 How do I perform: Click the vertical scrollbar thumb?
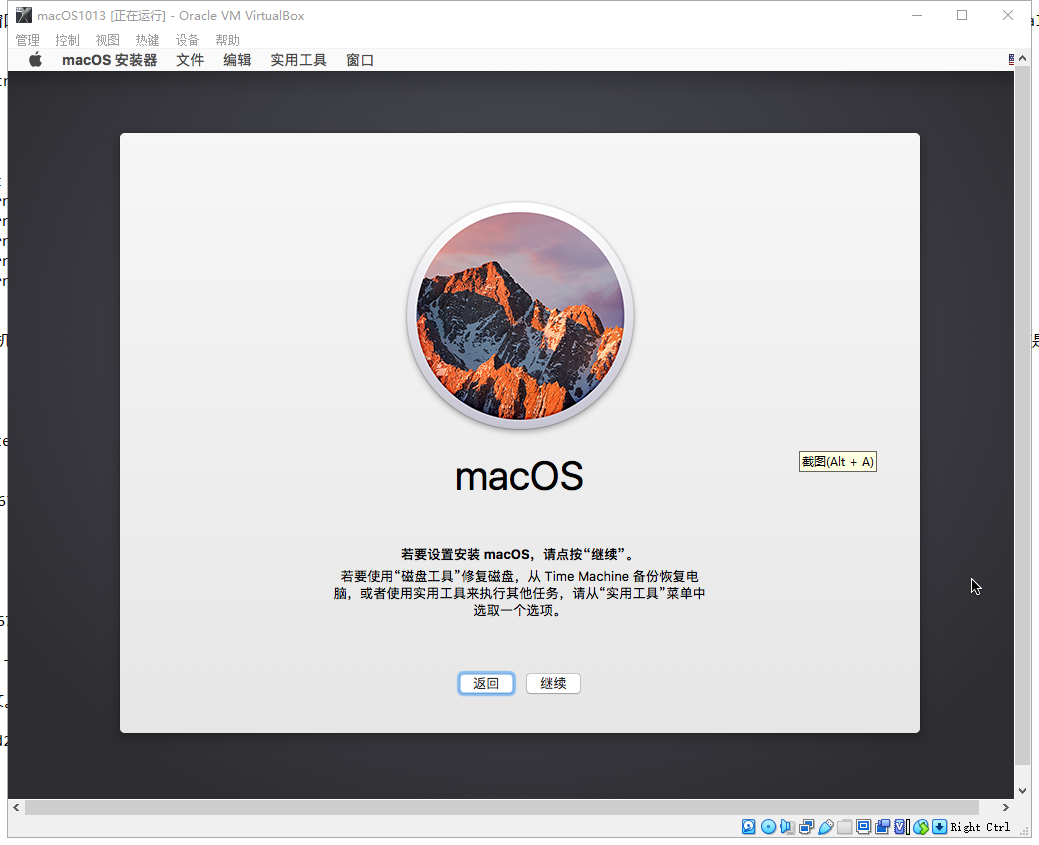(x=1022, y=416)
